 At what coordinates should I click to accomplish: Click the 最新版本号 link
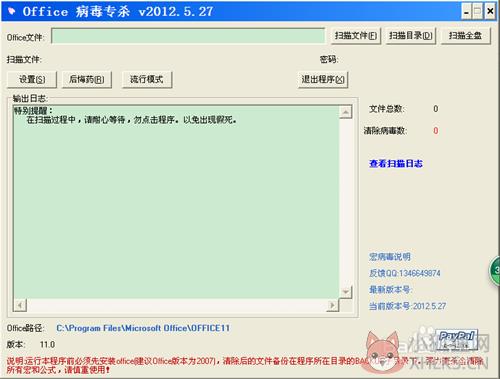390,289
